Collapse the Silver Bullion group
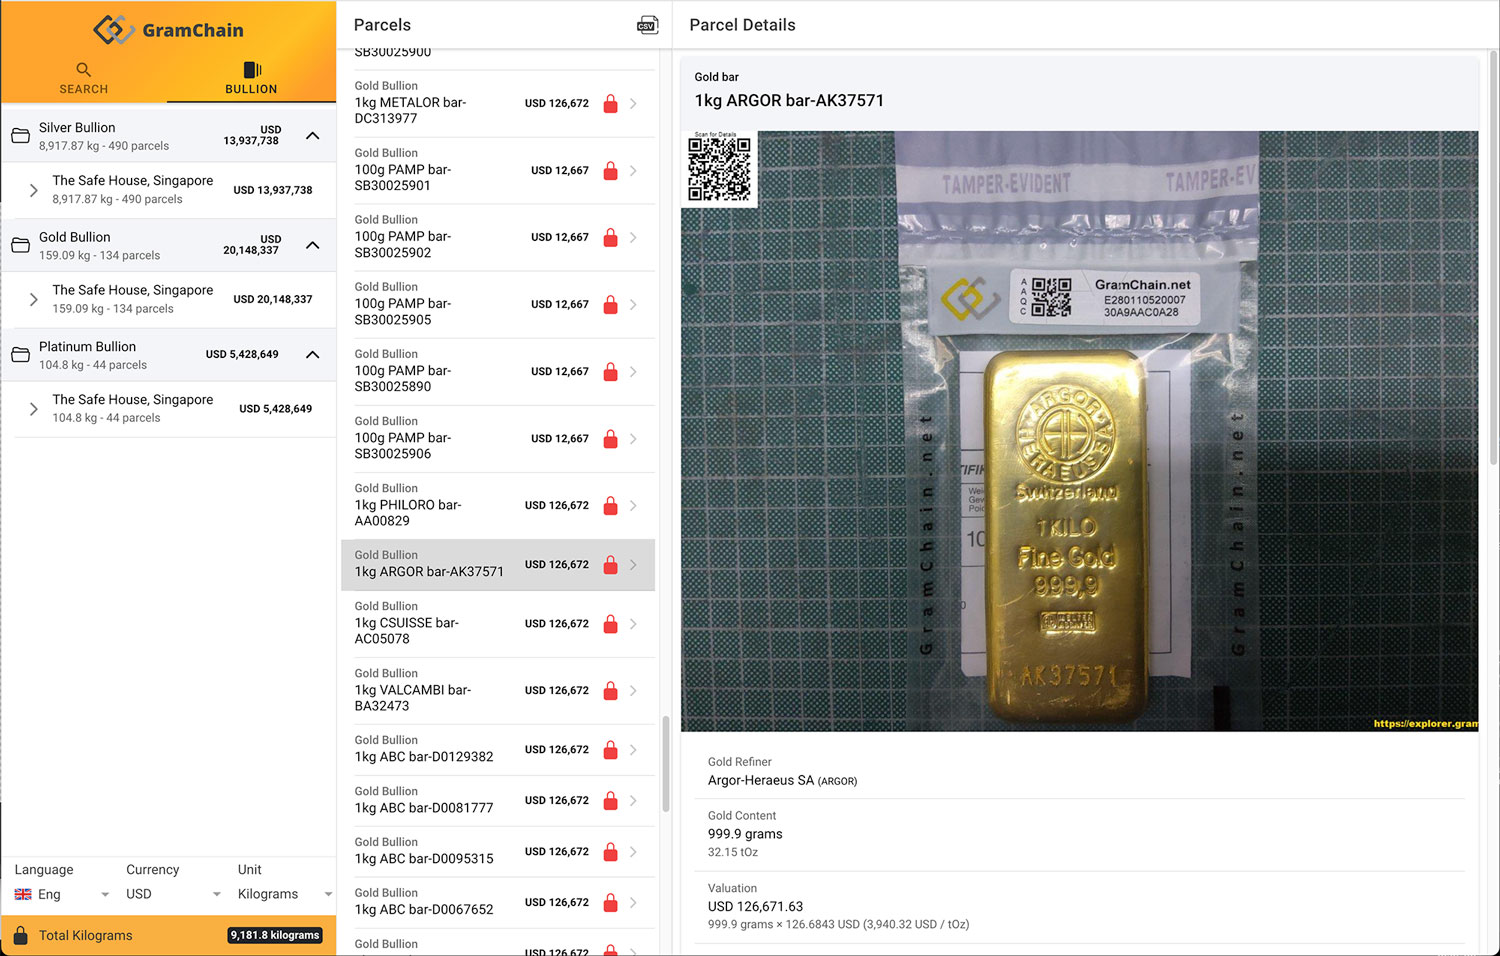Image resolution: width=1500 pixels, height=956 pixels. click(x=313, y=136)
